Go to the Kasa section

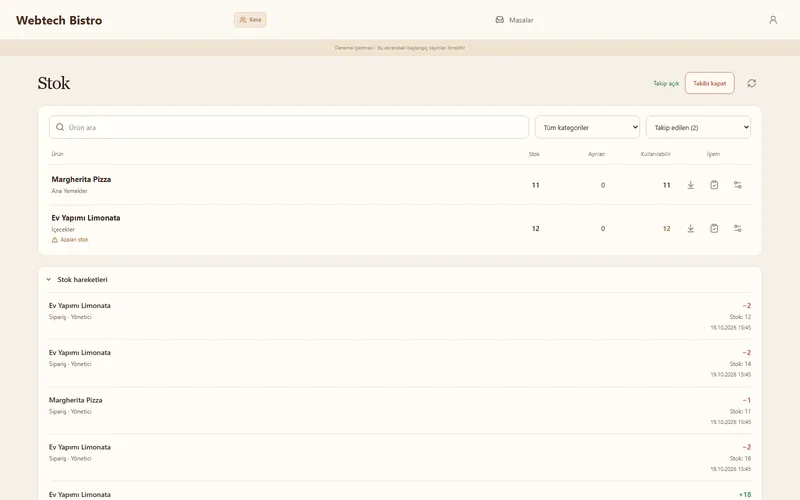[250, 20]
